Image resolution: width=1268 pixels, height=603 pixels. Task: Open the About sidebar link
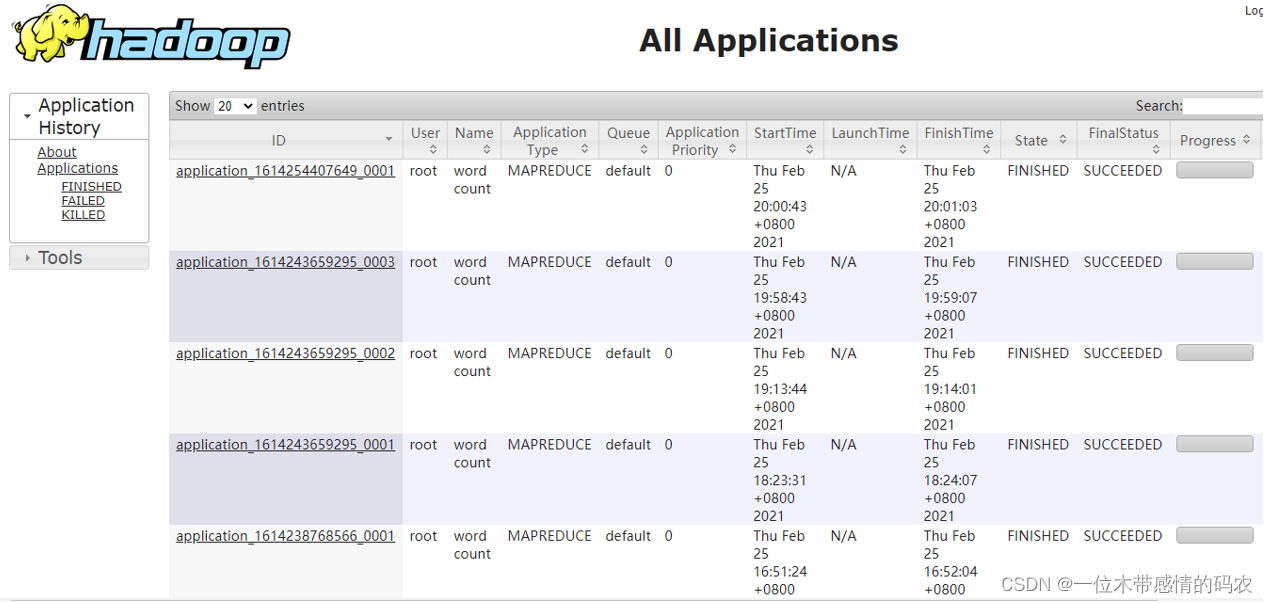pos(57,152)
